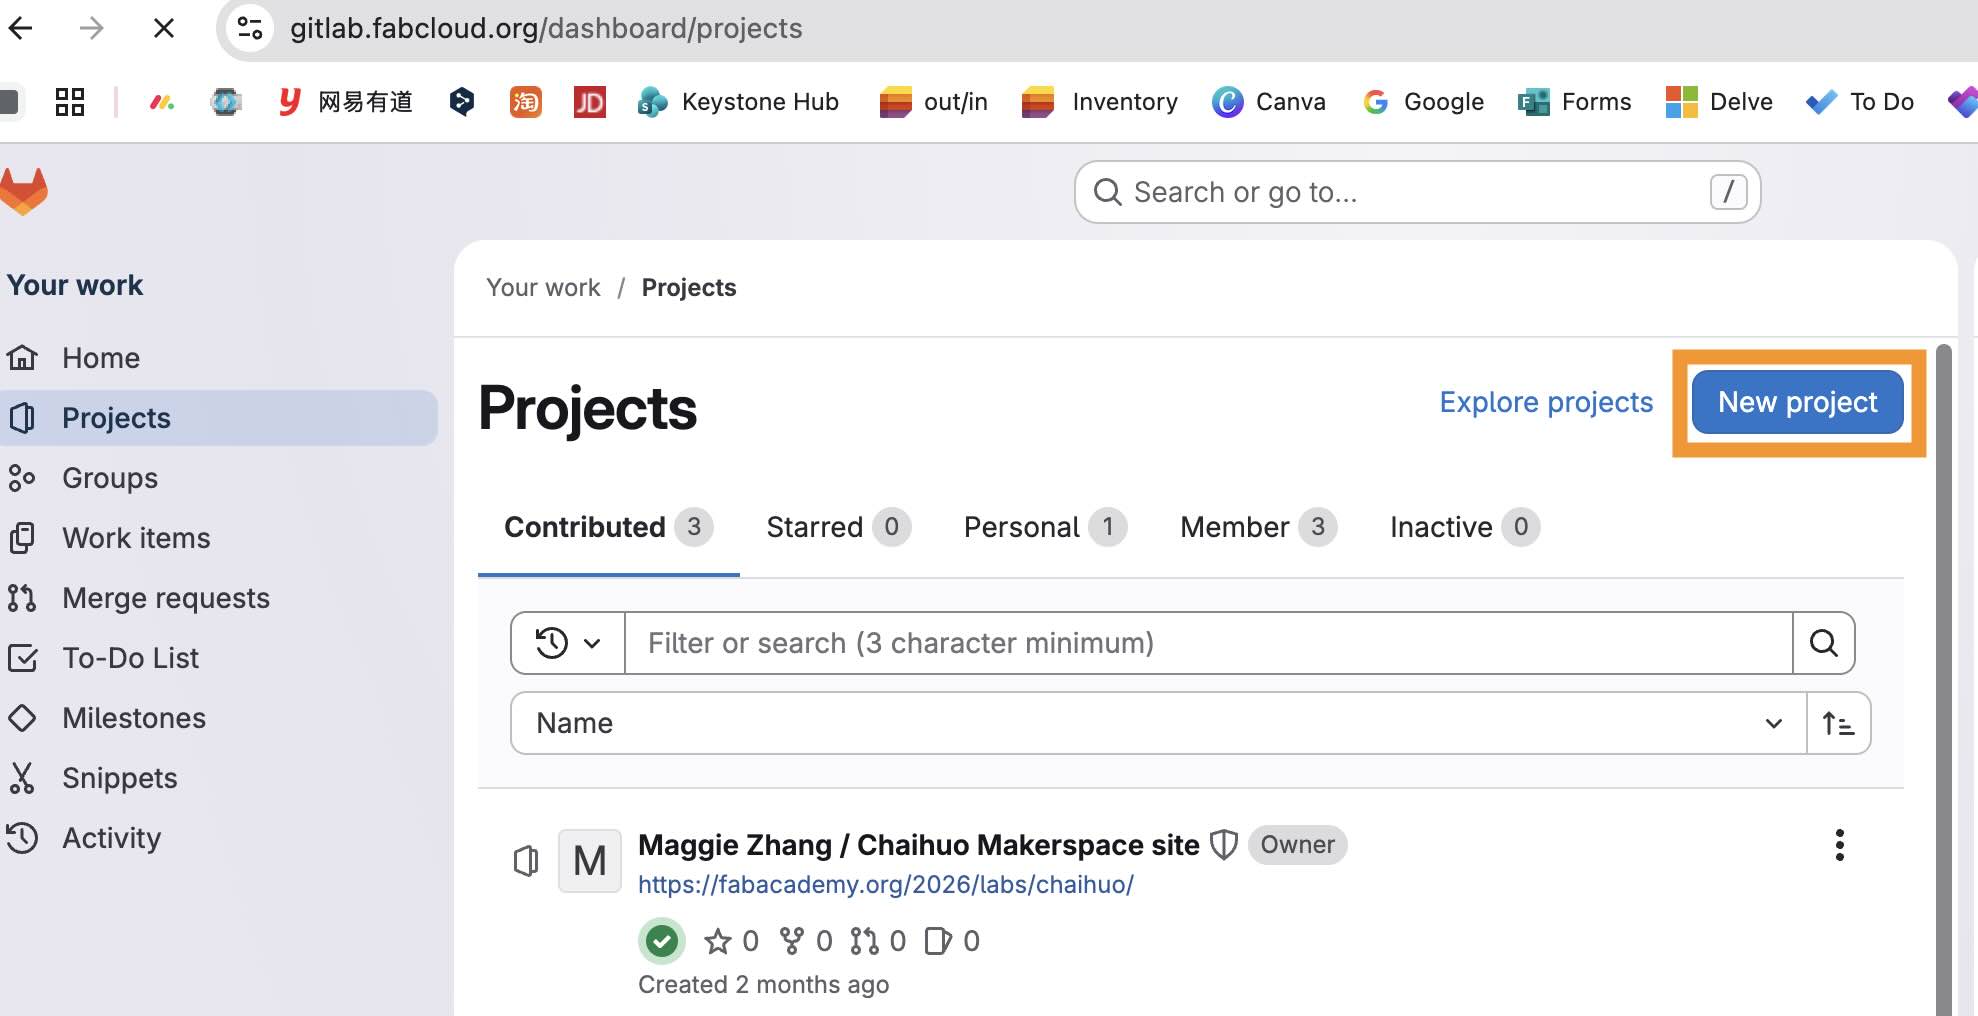Switch to the Inactive tab
The height and width of the screenshot is (1016, 1978).
pyautogui.click(x=1464, y=527)
